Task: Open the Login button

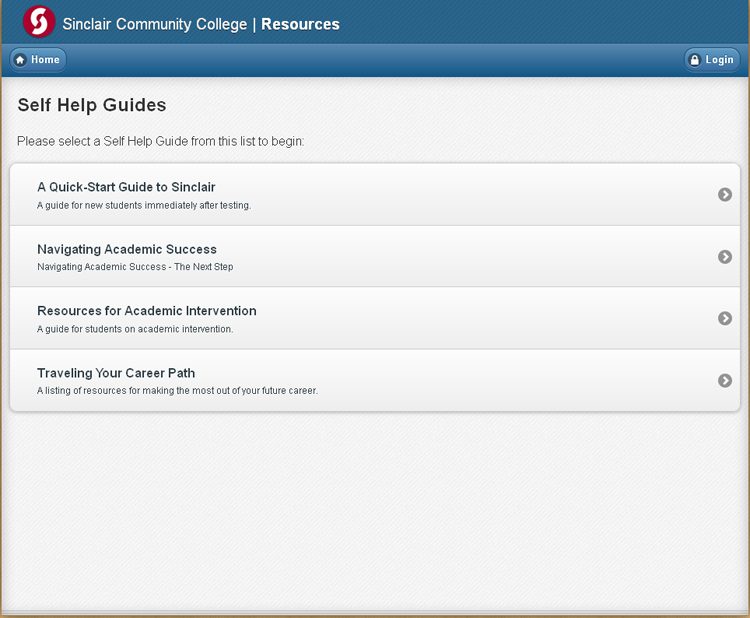Action: coord(712,60)
